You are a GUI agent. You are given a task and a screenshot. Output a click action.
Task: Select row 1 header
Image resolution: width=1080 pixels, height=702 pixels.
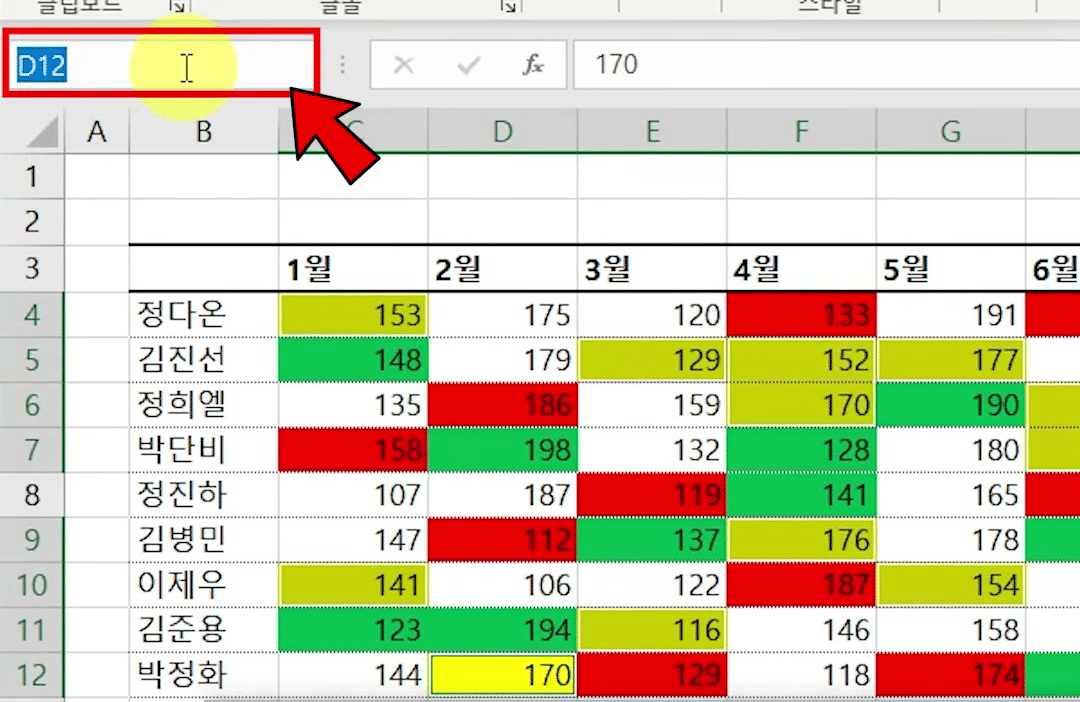point(32,177)
